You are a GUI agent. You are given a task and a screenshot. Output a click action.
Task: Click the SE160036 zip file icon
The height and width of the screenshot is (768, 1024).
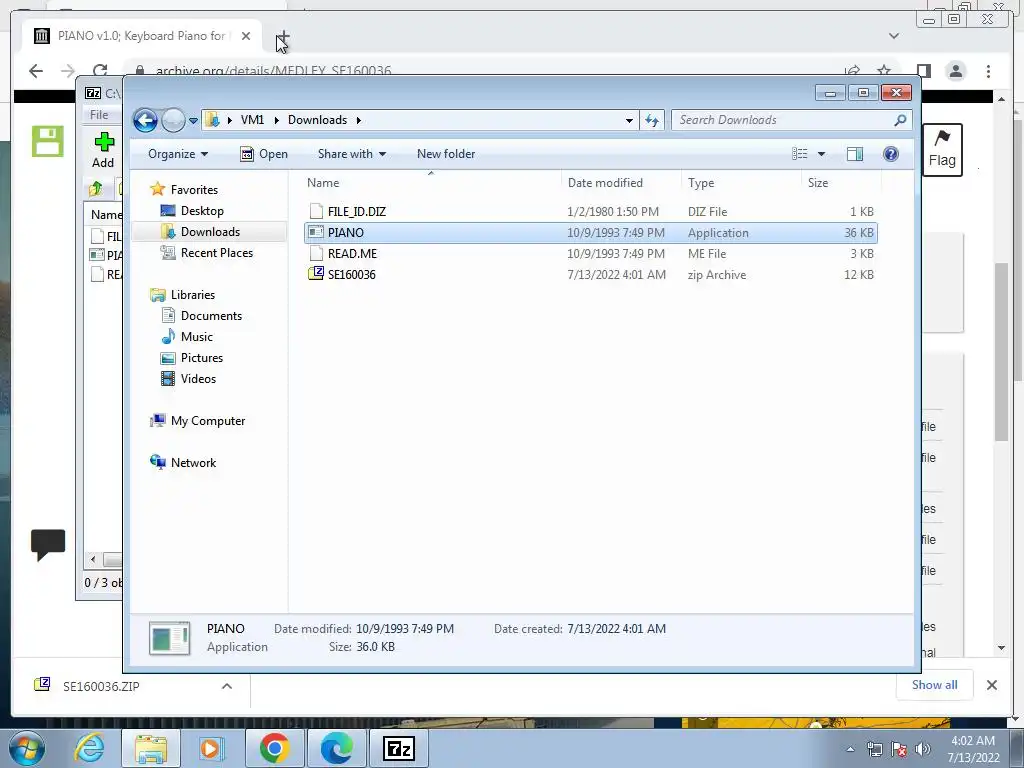click(x=316, y=274)
